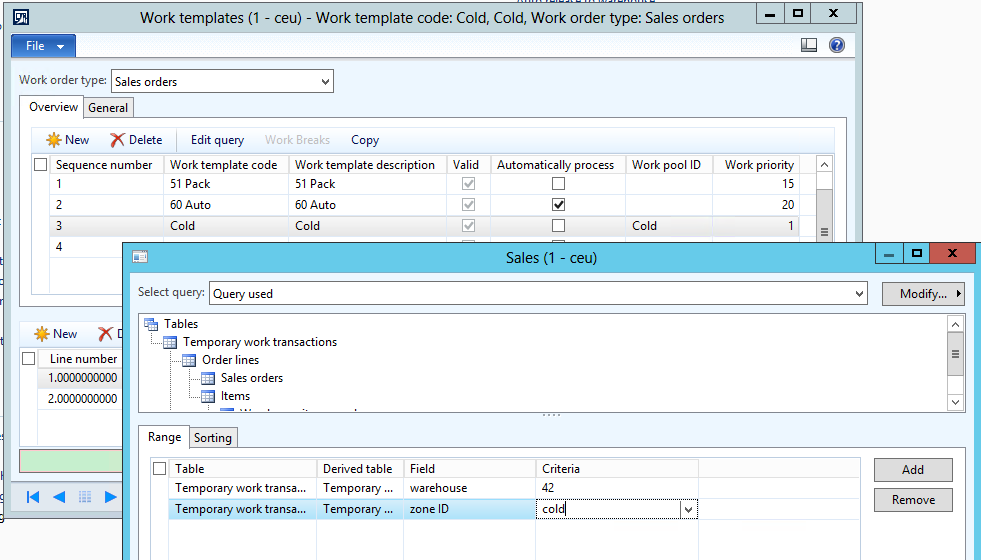Switch to the Sorting tab

[x=212, y=438]
